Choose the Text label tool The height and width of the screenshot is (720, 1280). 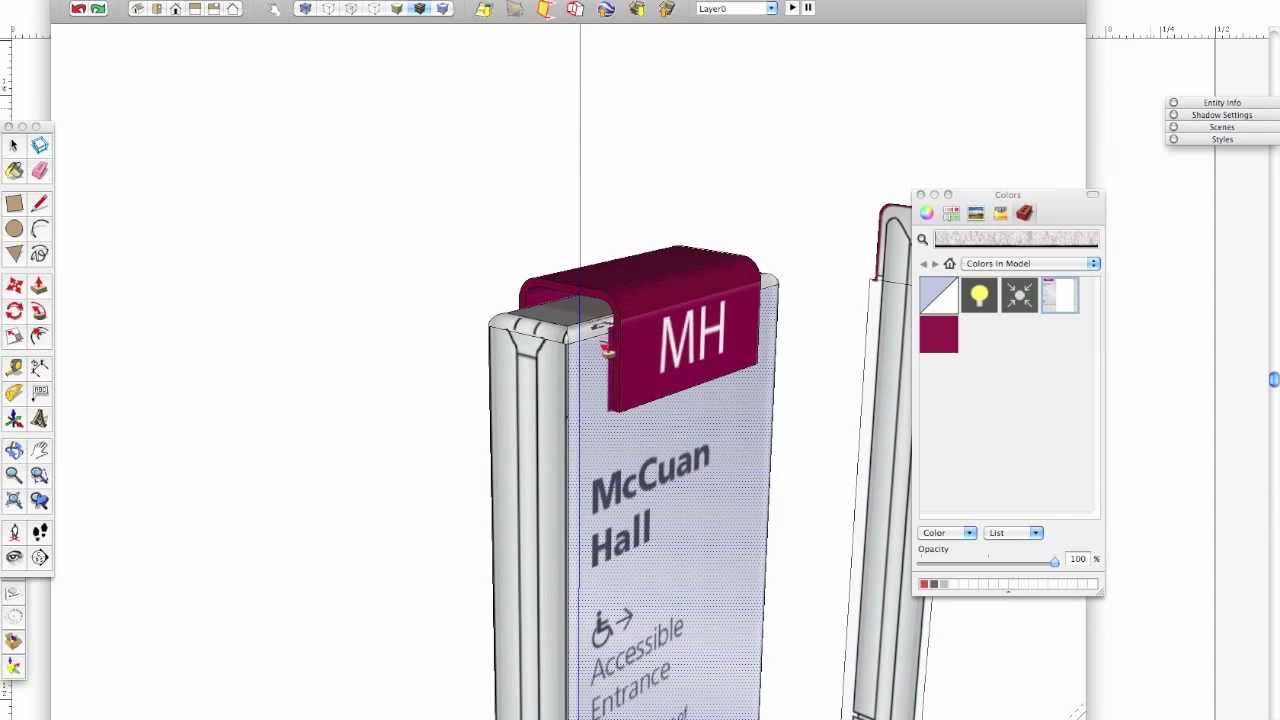[39, 393]
